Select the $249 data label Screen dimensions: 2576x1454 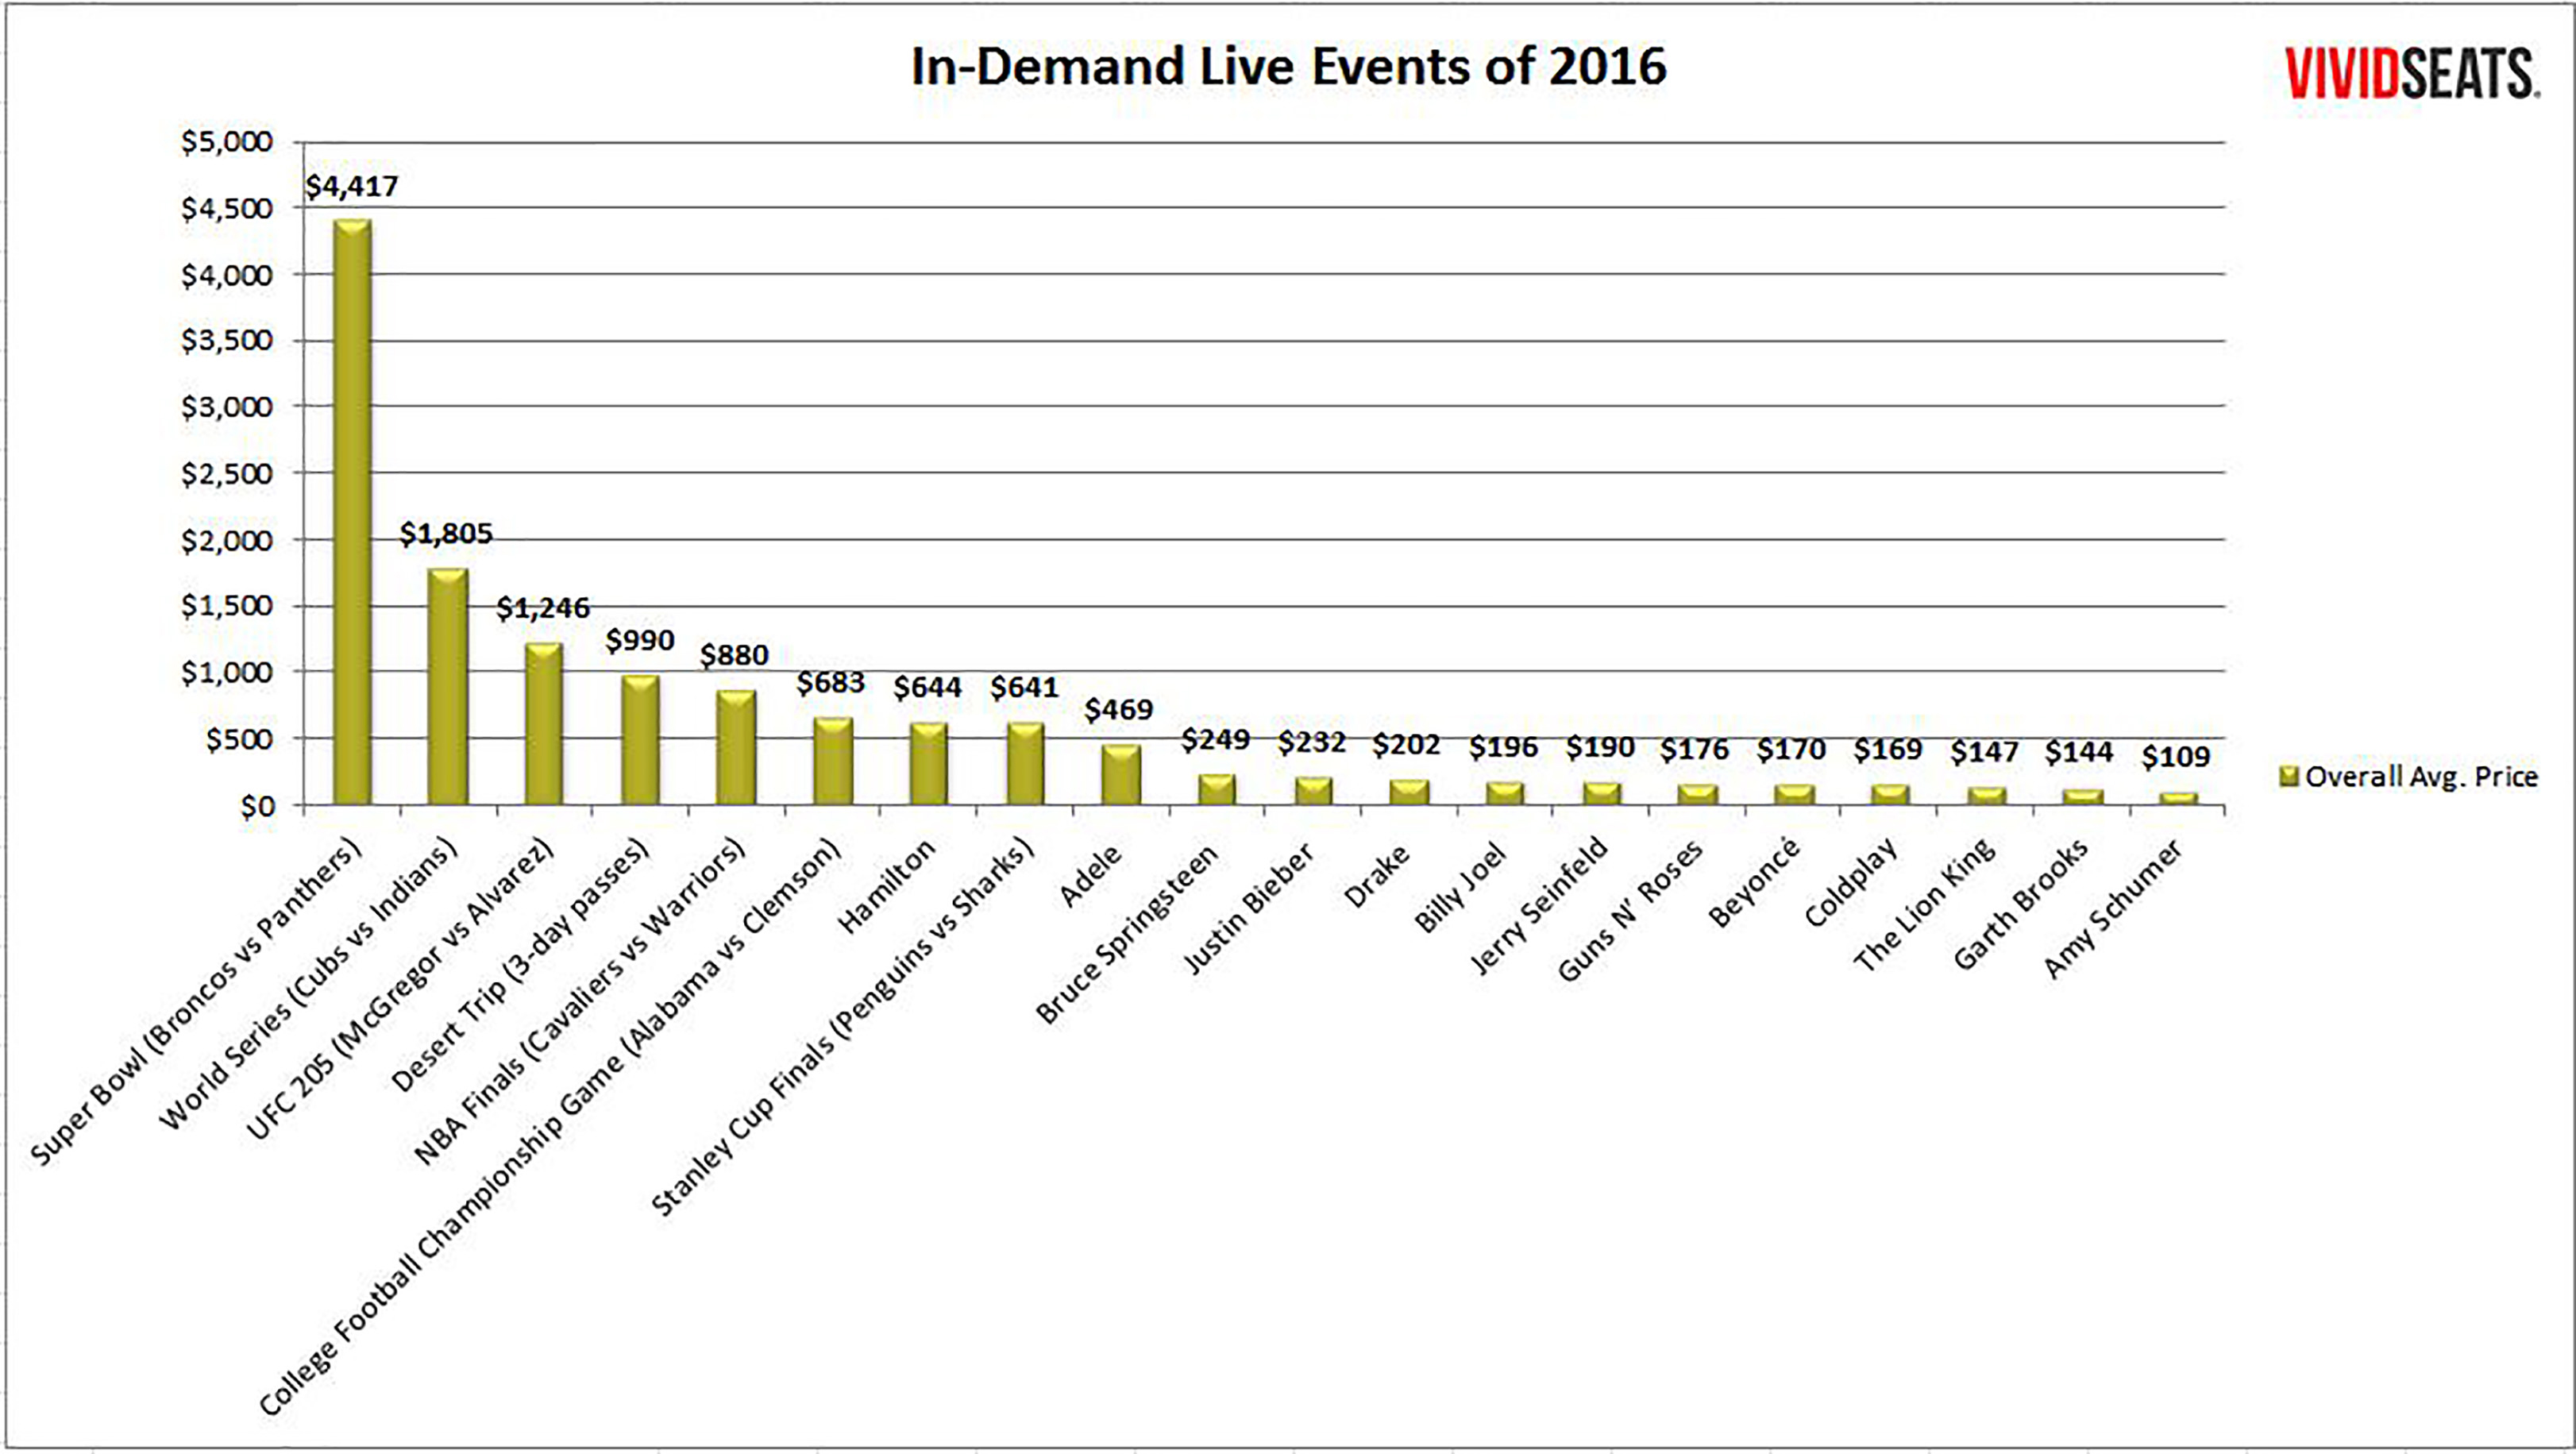1216,739
